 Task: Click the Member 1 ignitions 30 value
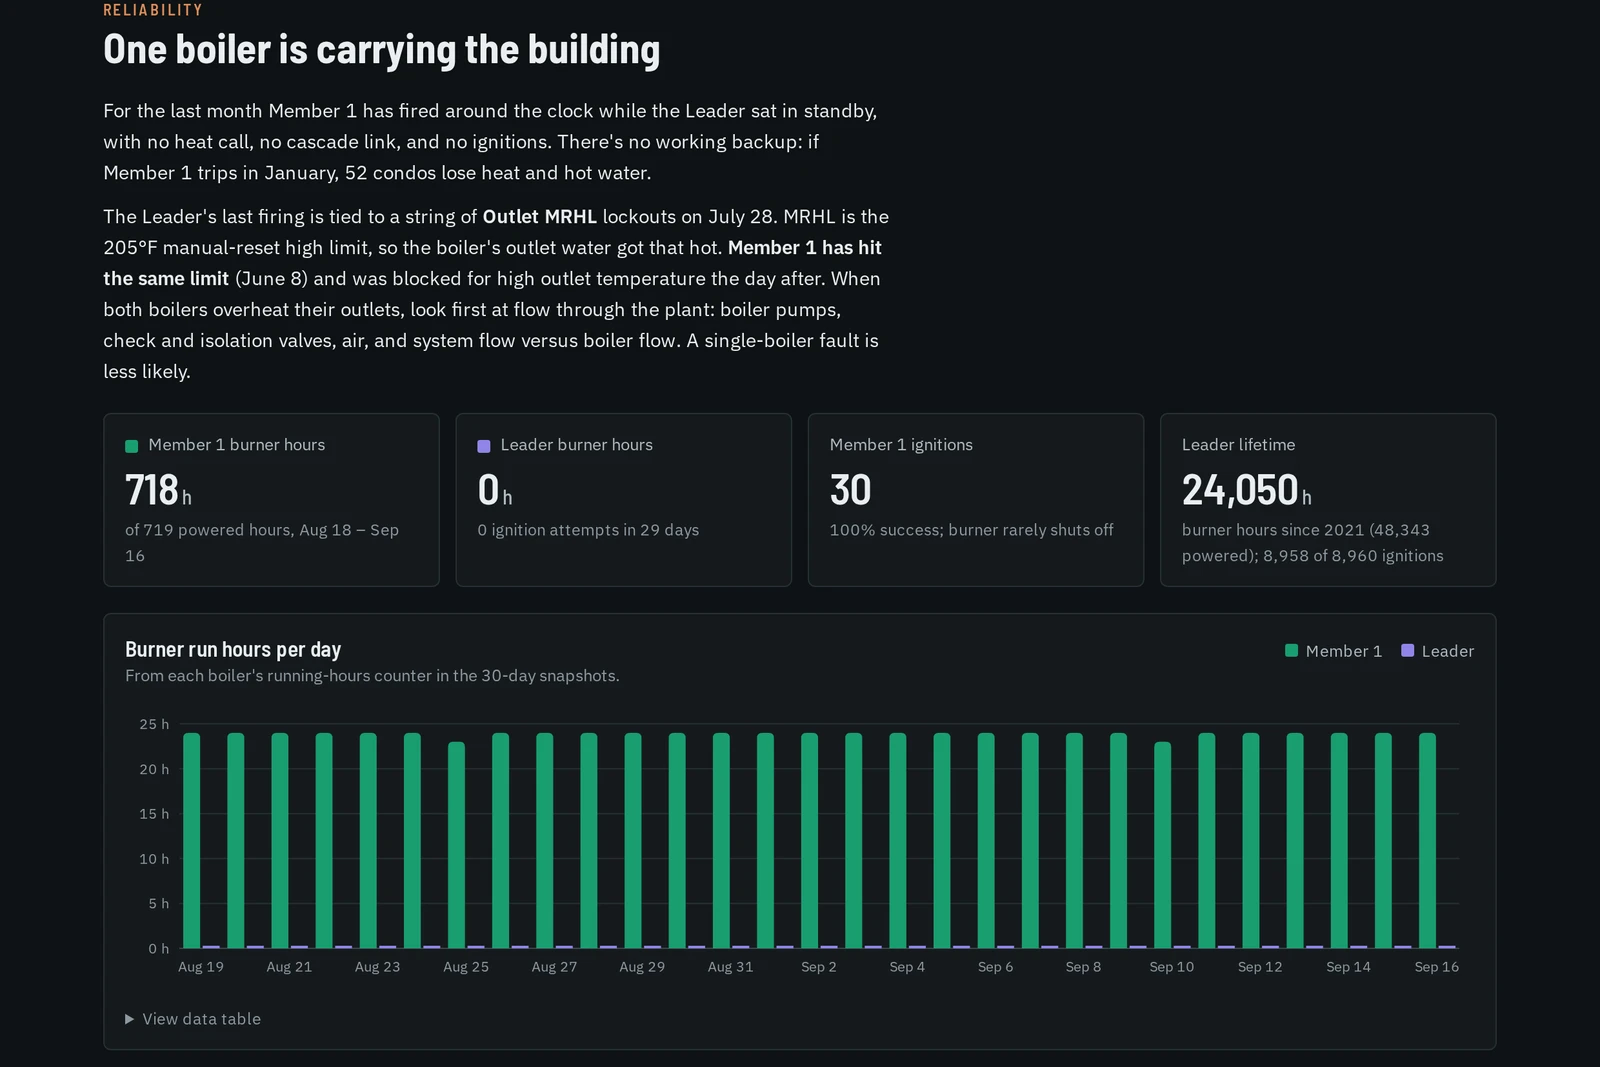click(x=850, y=490)
